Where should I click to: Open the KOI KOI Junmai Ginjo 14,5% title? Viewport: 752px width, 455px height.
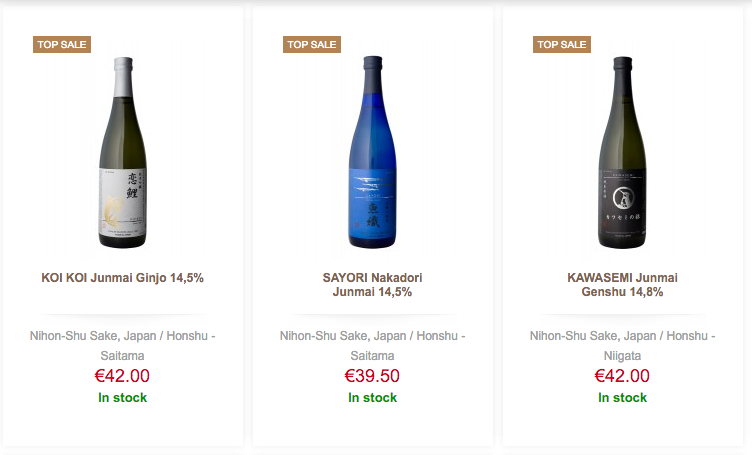[x=122, y=277]
